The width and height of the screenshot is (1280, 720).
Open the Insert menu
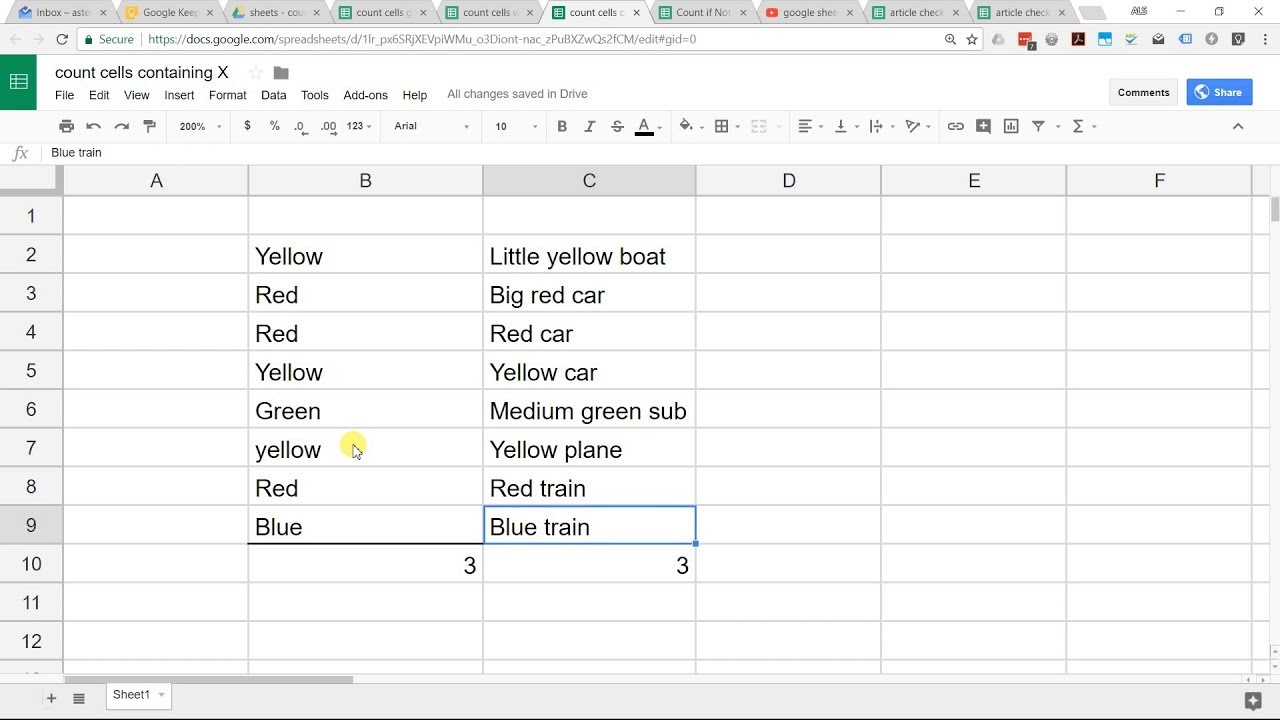point(179,95)
